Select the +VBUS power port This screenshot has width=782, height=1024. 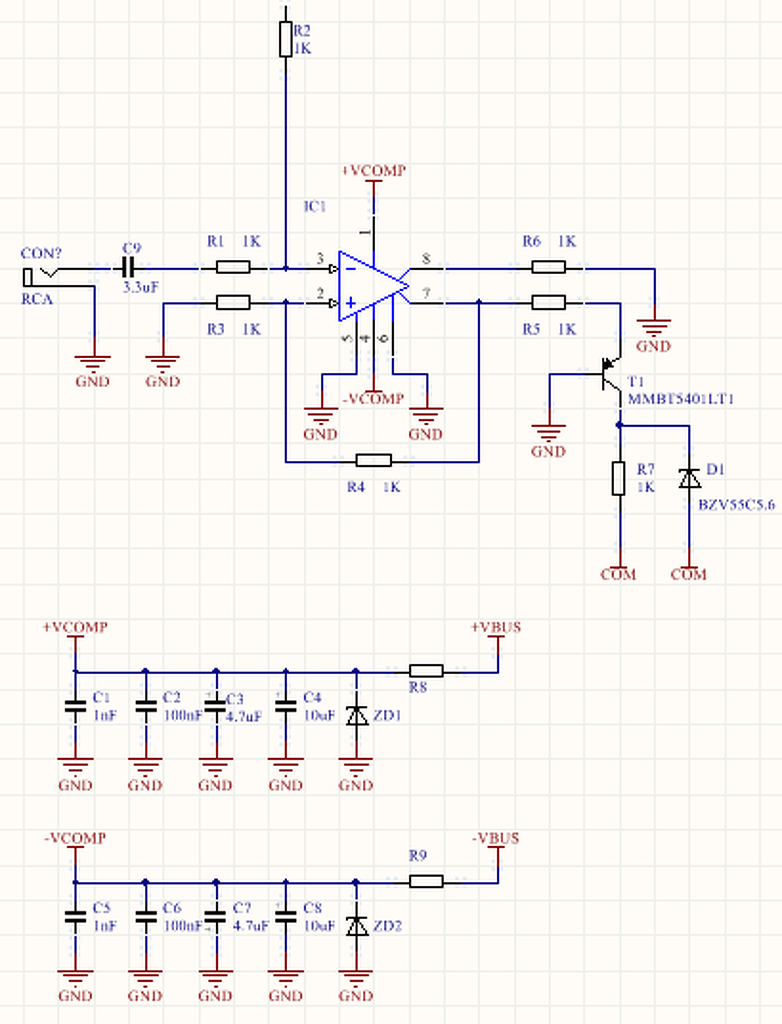tap(496, 635)
